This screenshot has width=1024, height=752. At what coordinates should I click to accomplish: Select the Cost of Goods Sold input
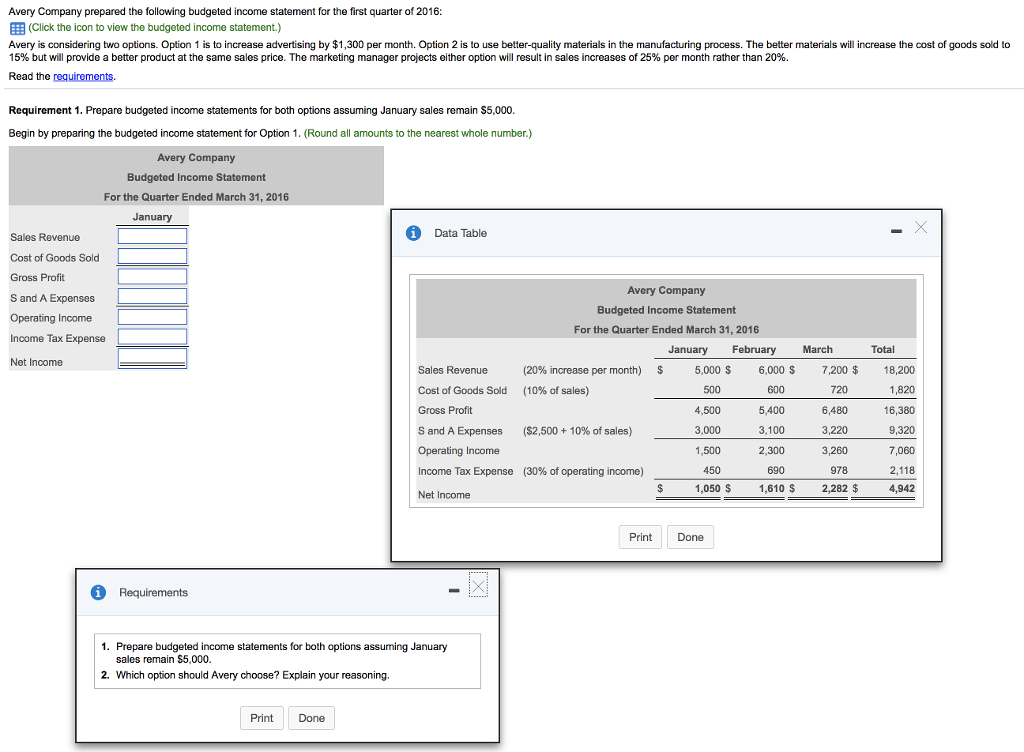(x=152, y=256)
